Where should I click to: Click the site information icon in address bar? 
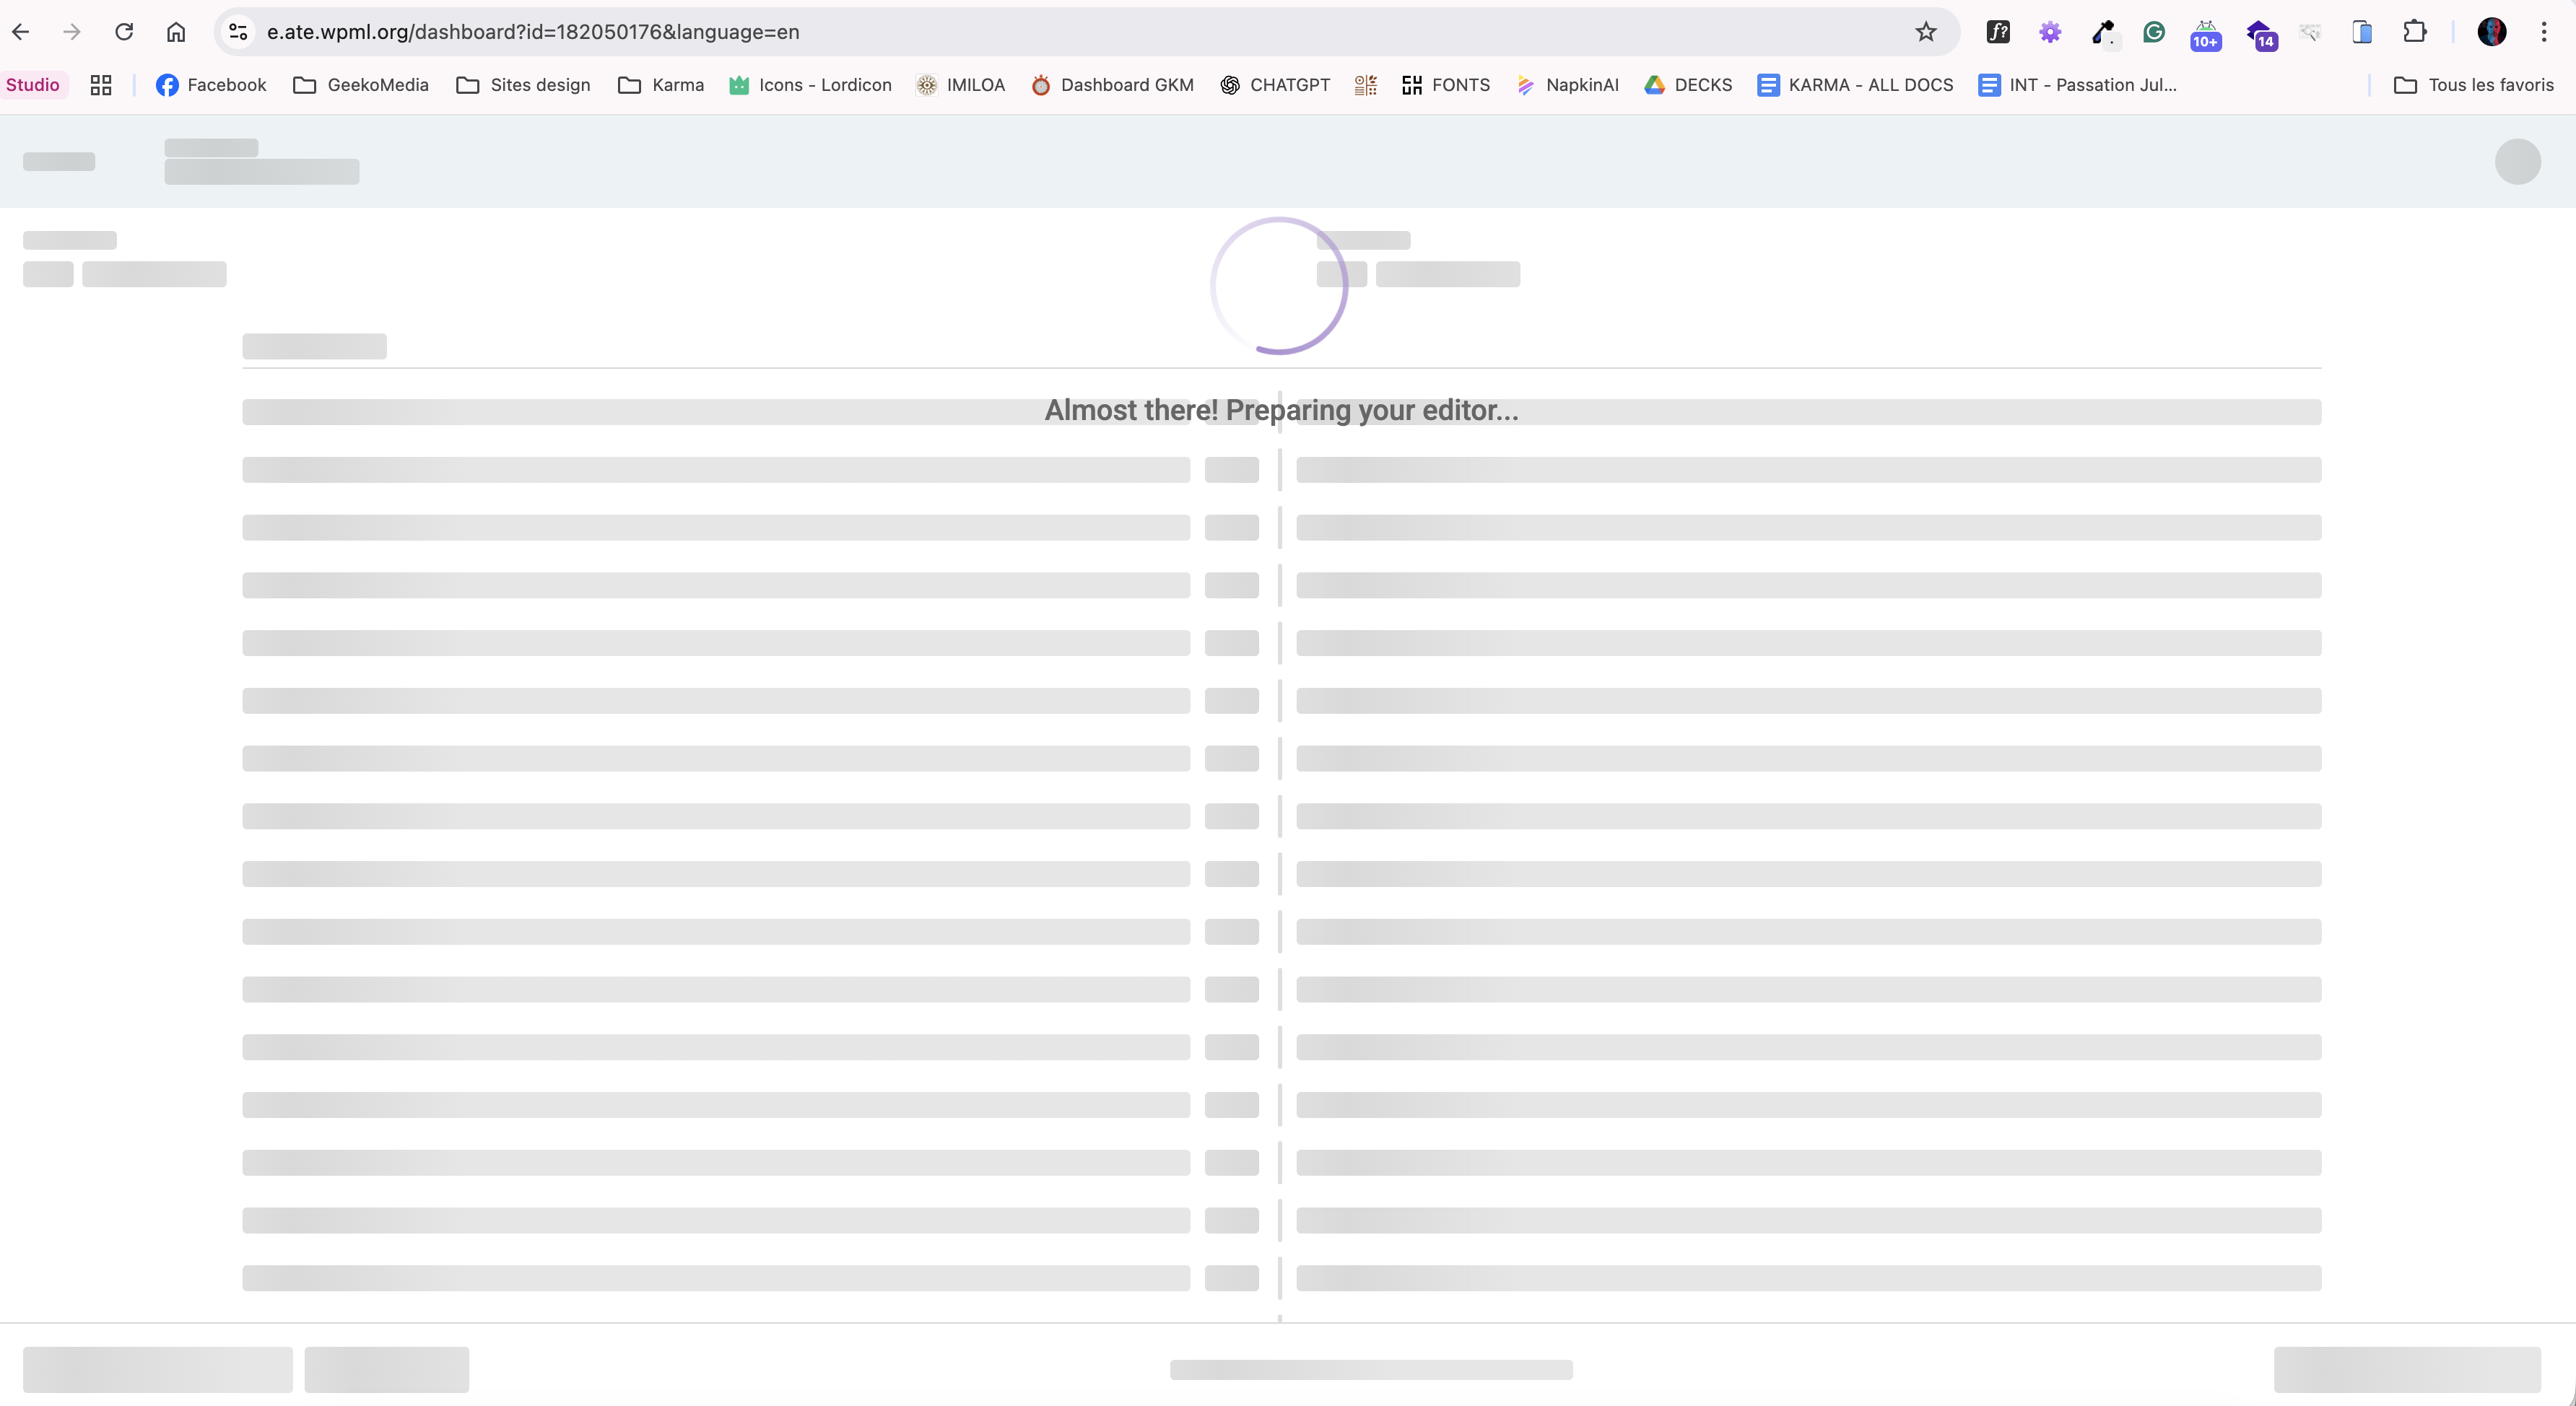tap(238, 32)
